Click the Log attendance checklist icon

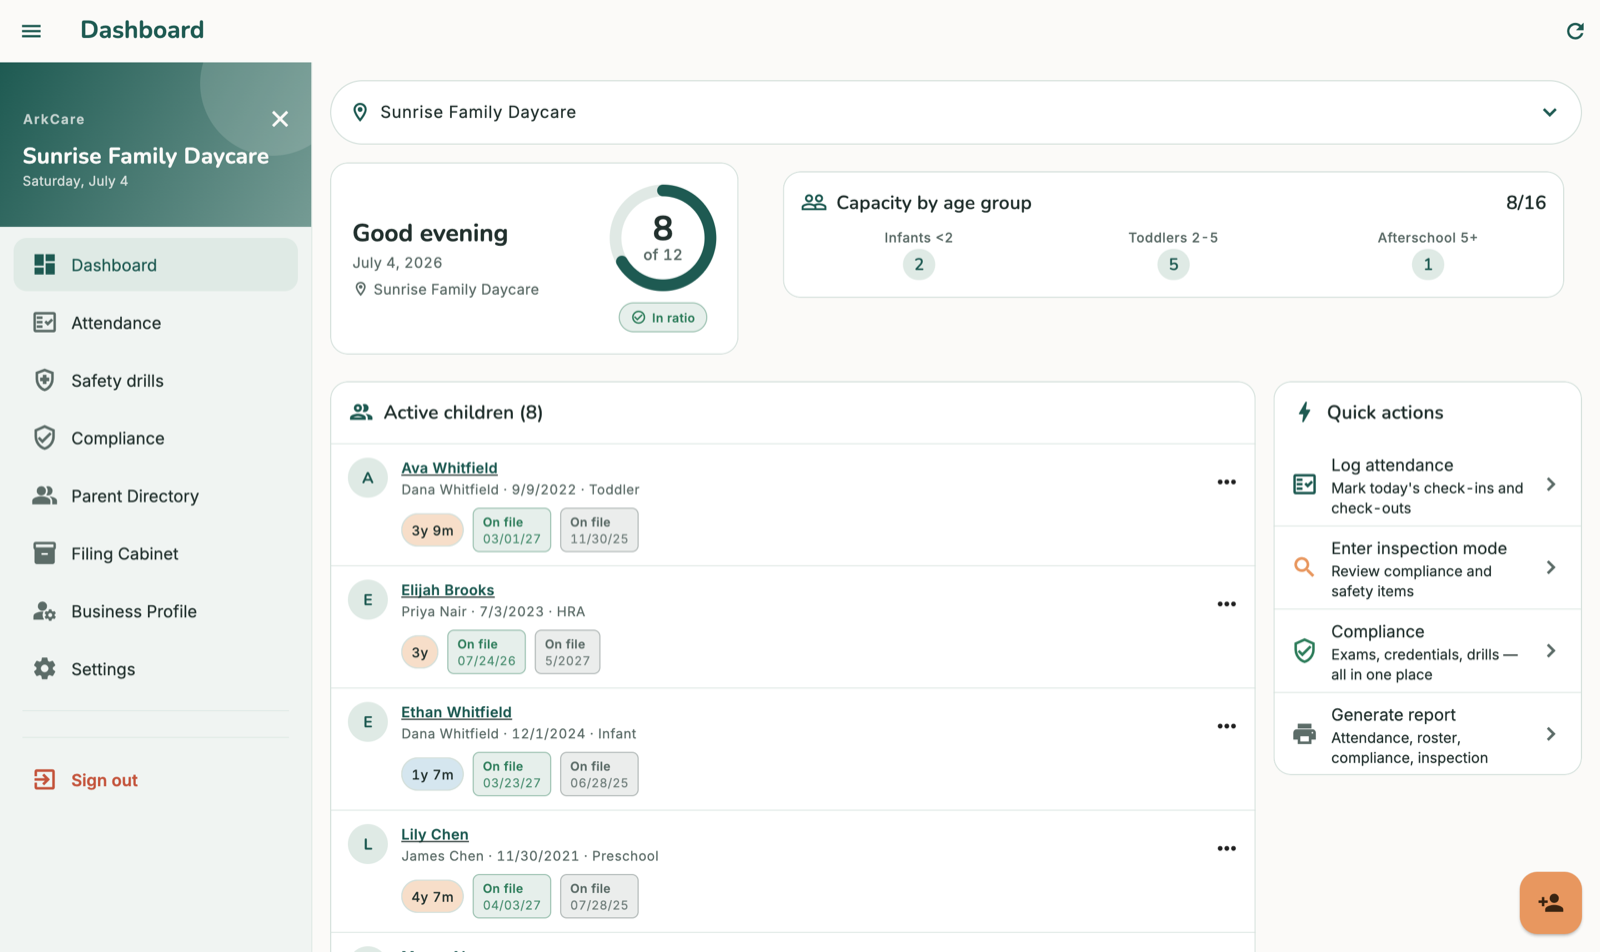1304,484
